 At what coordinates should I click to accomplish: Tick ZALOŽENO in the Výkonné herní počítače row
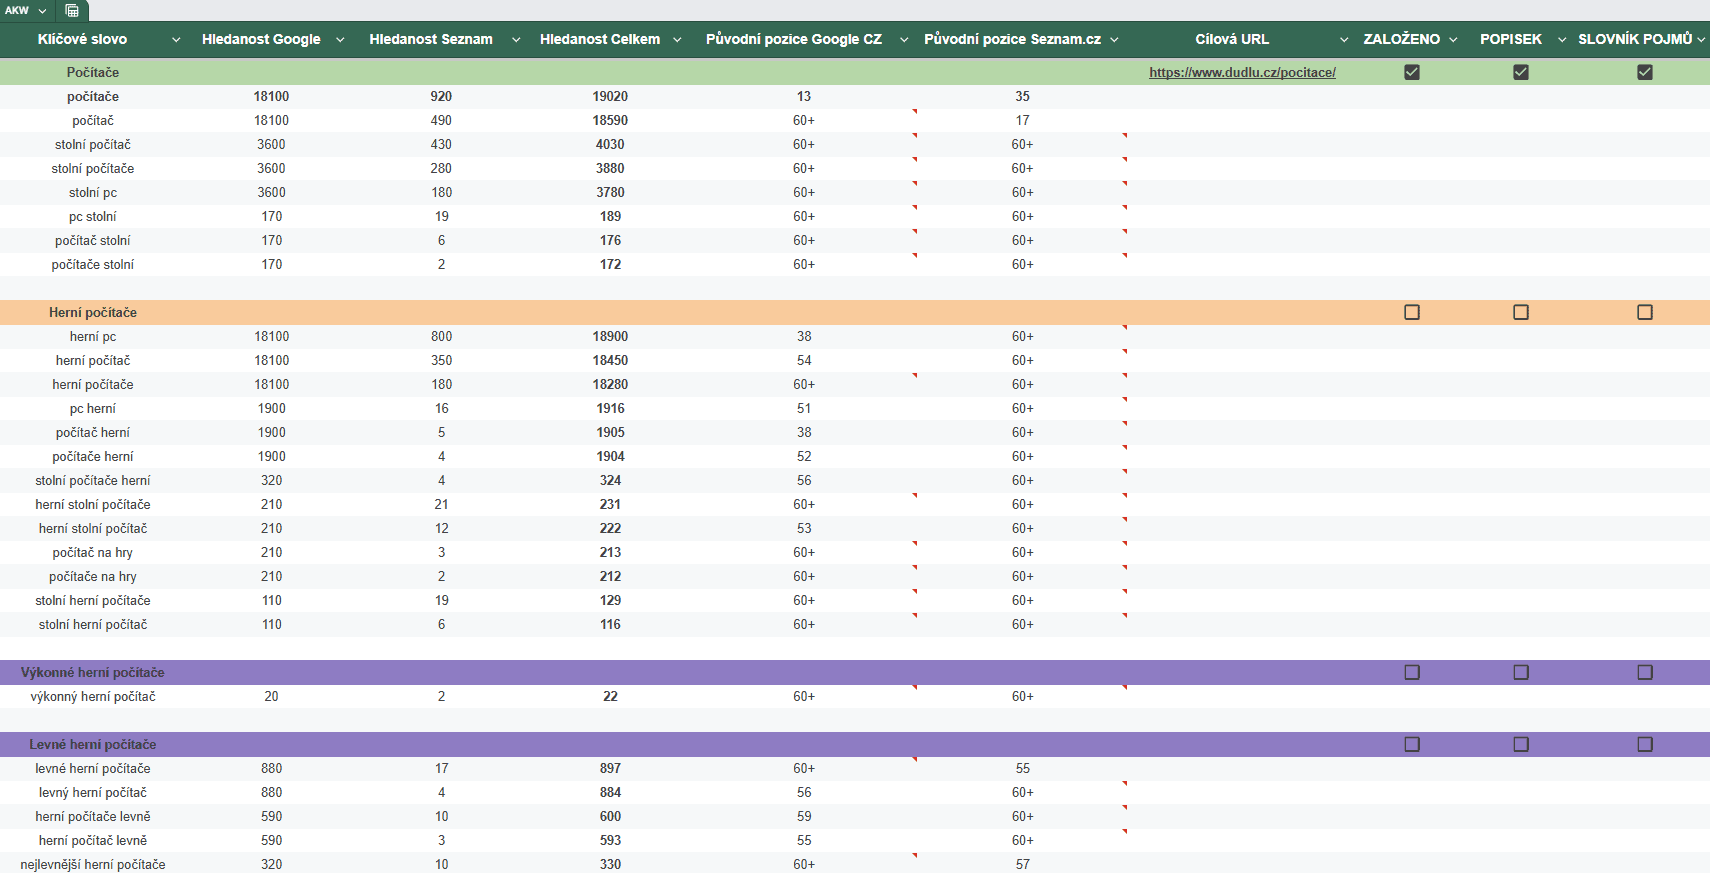click(x=1412, y=672)
